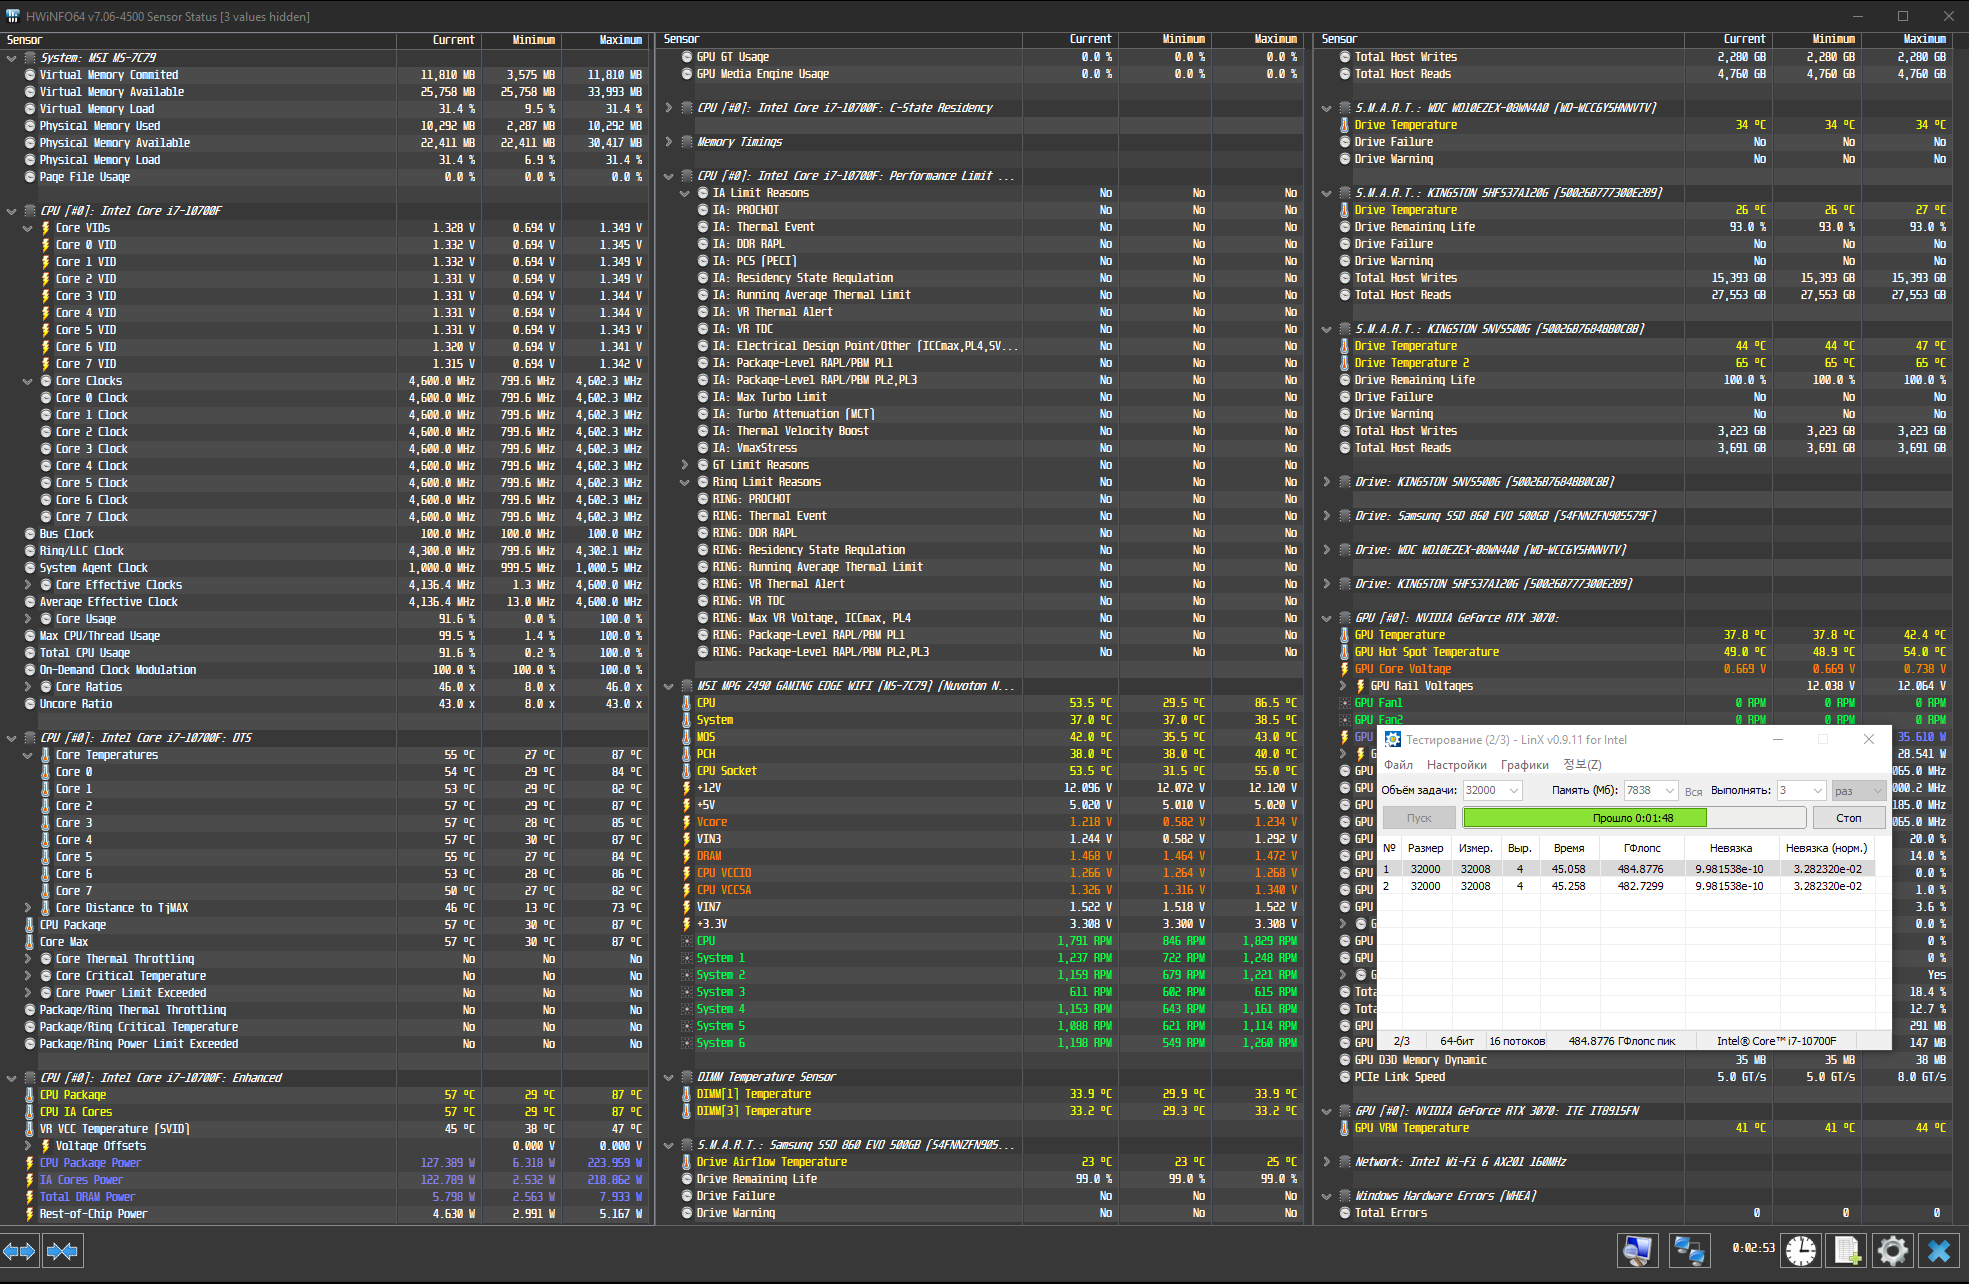Open the Настройки menu in LinX
Screen dimensions: 1969x1284
1456,765
